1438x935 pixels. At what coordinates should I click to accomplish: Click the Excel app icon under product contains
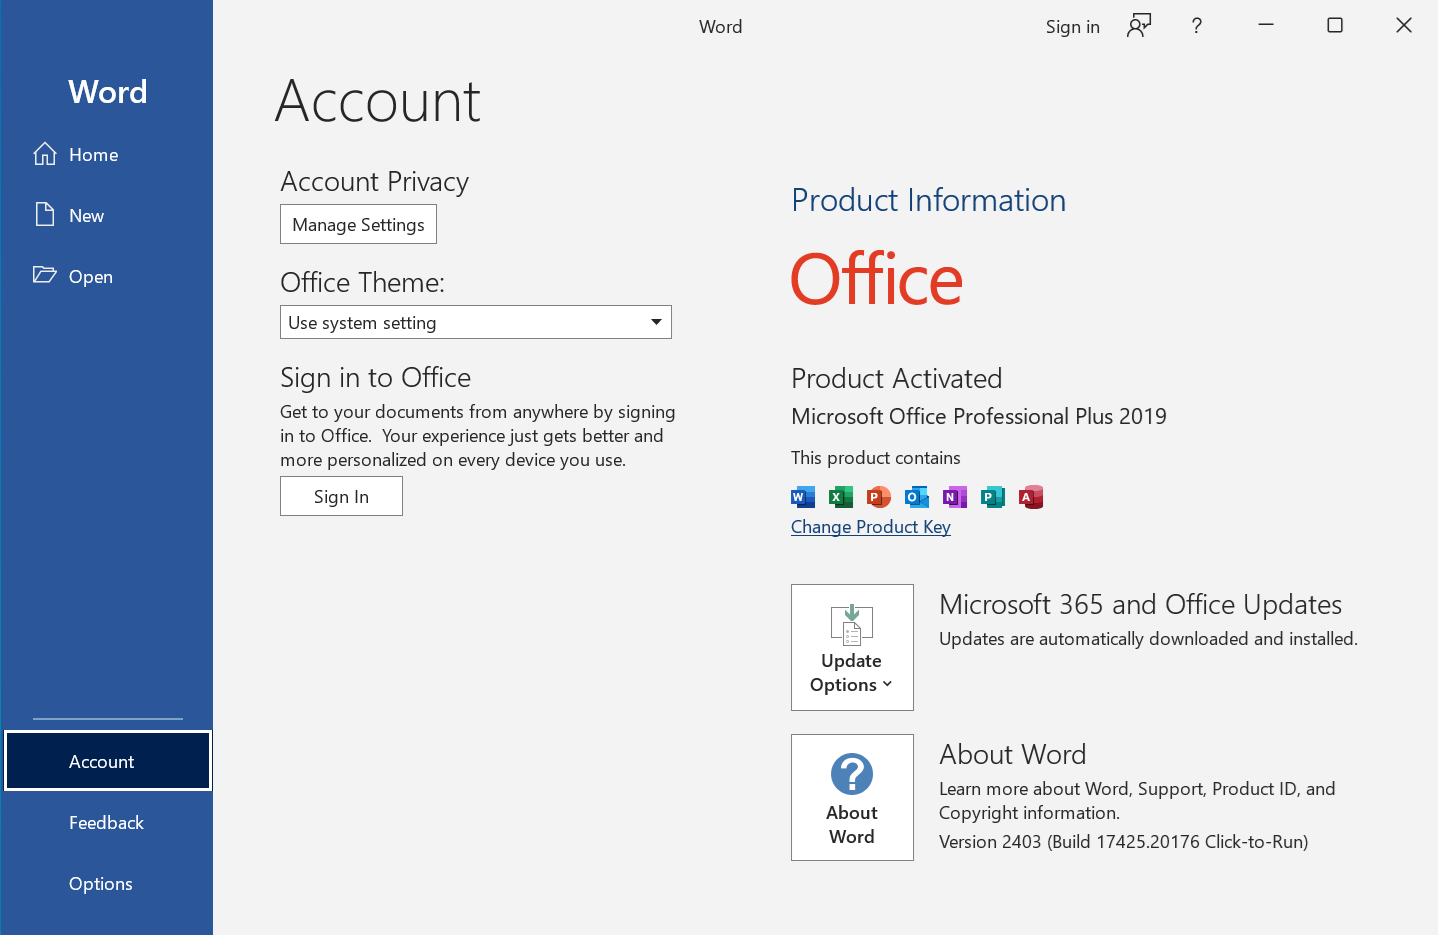841,497
